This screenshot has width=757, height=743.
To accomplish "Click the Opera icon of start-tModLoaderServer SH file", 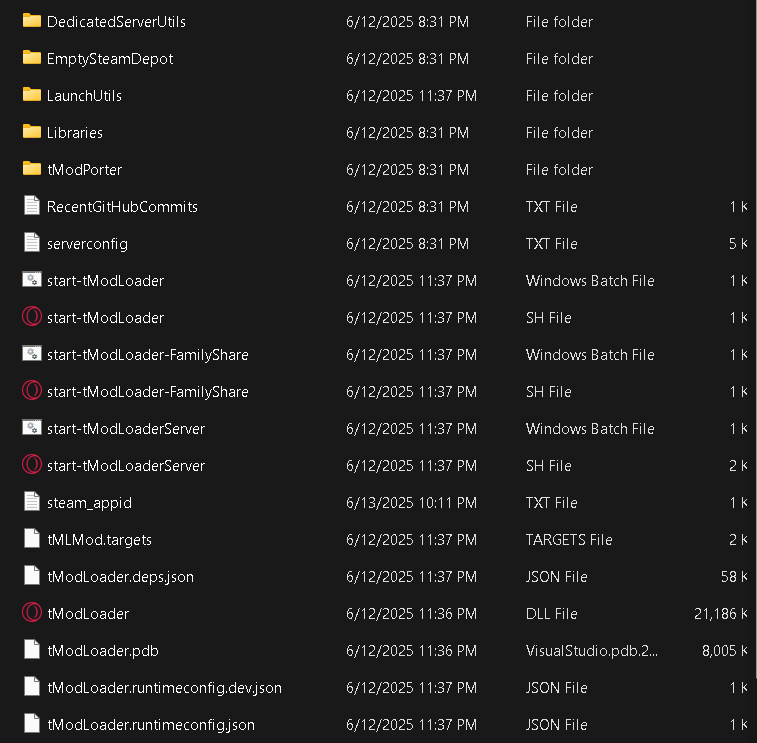I will [x=32, y=465].
